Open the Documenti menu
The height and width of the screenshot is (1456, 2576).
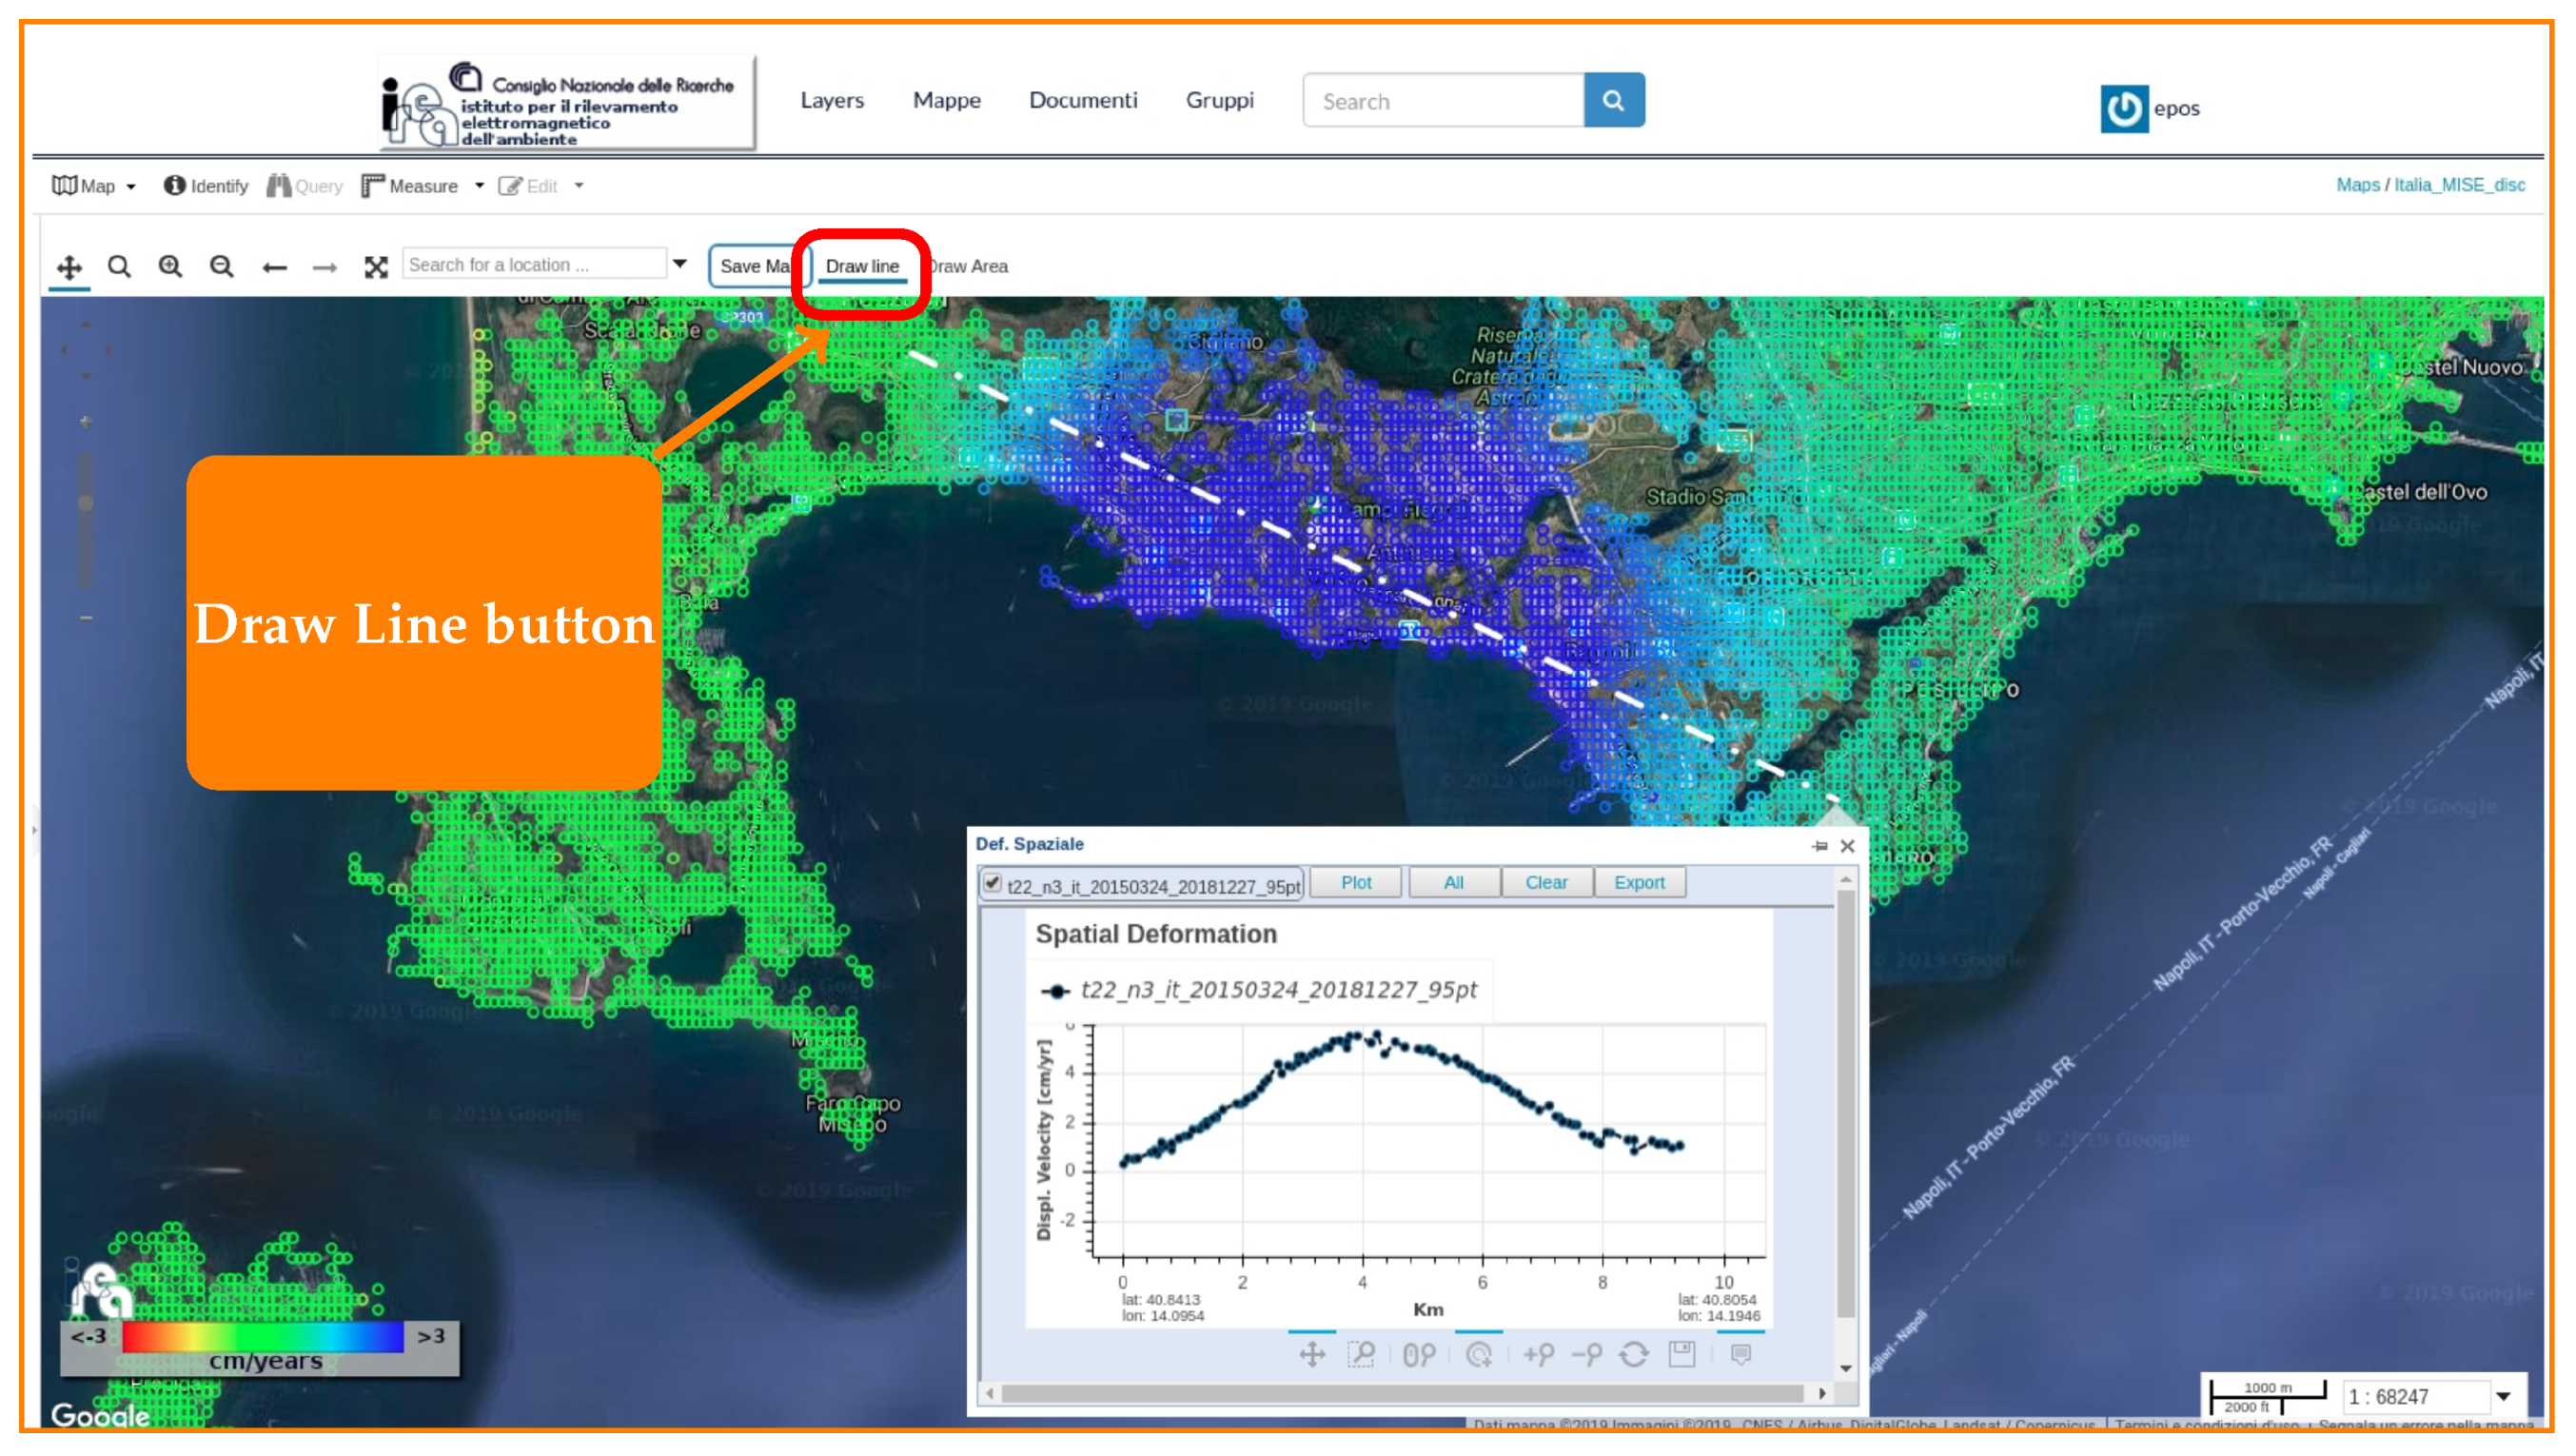(x=1083, y=100)
